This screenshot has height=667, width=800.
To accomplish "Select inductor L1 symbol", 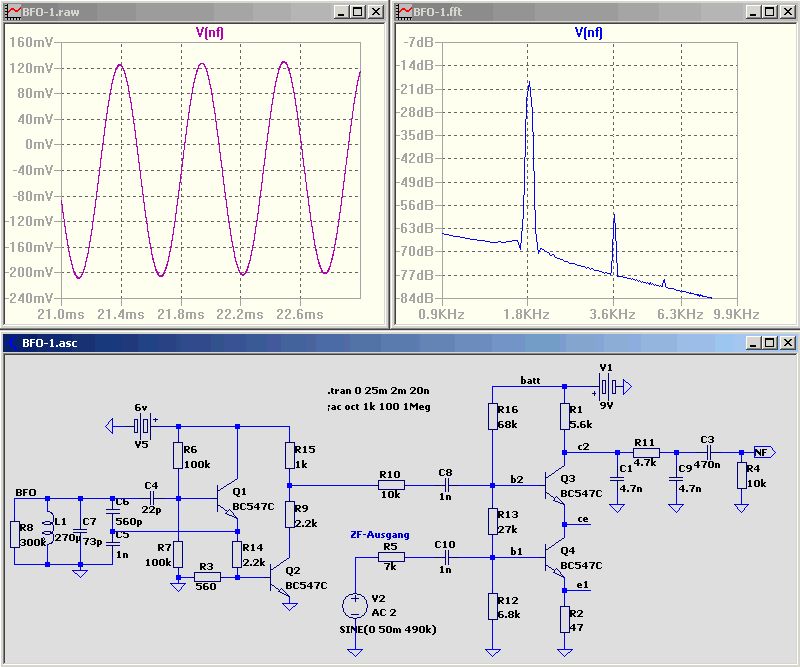I will pyautogui.click(x=47, y=529).
